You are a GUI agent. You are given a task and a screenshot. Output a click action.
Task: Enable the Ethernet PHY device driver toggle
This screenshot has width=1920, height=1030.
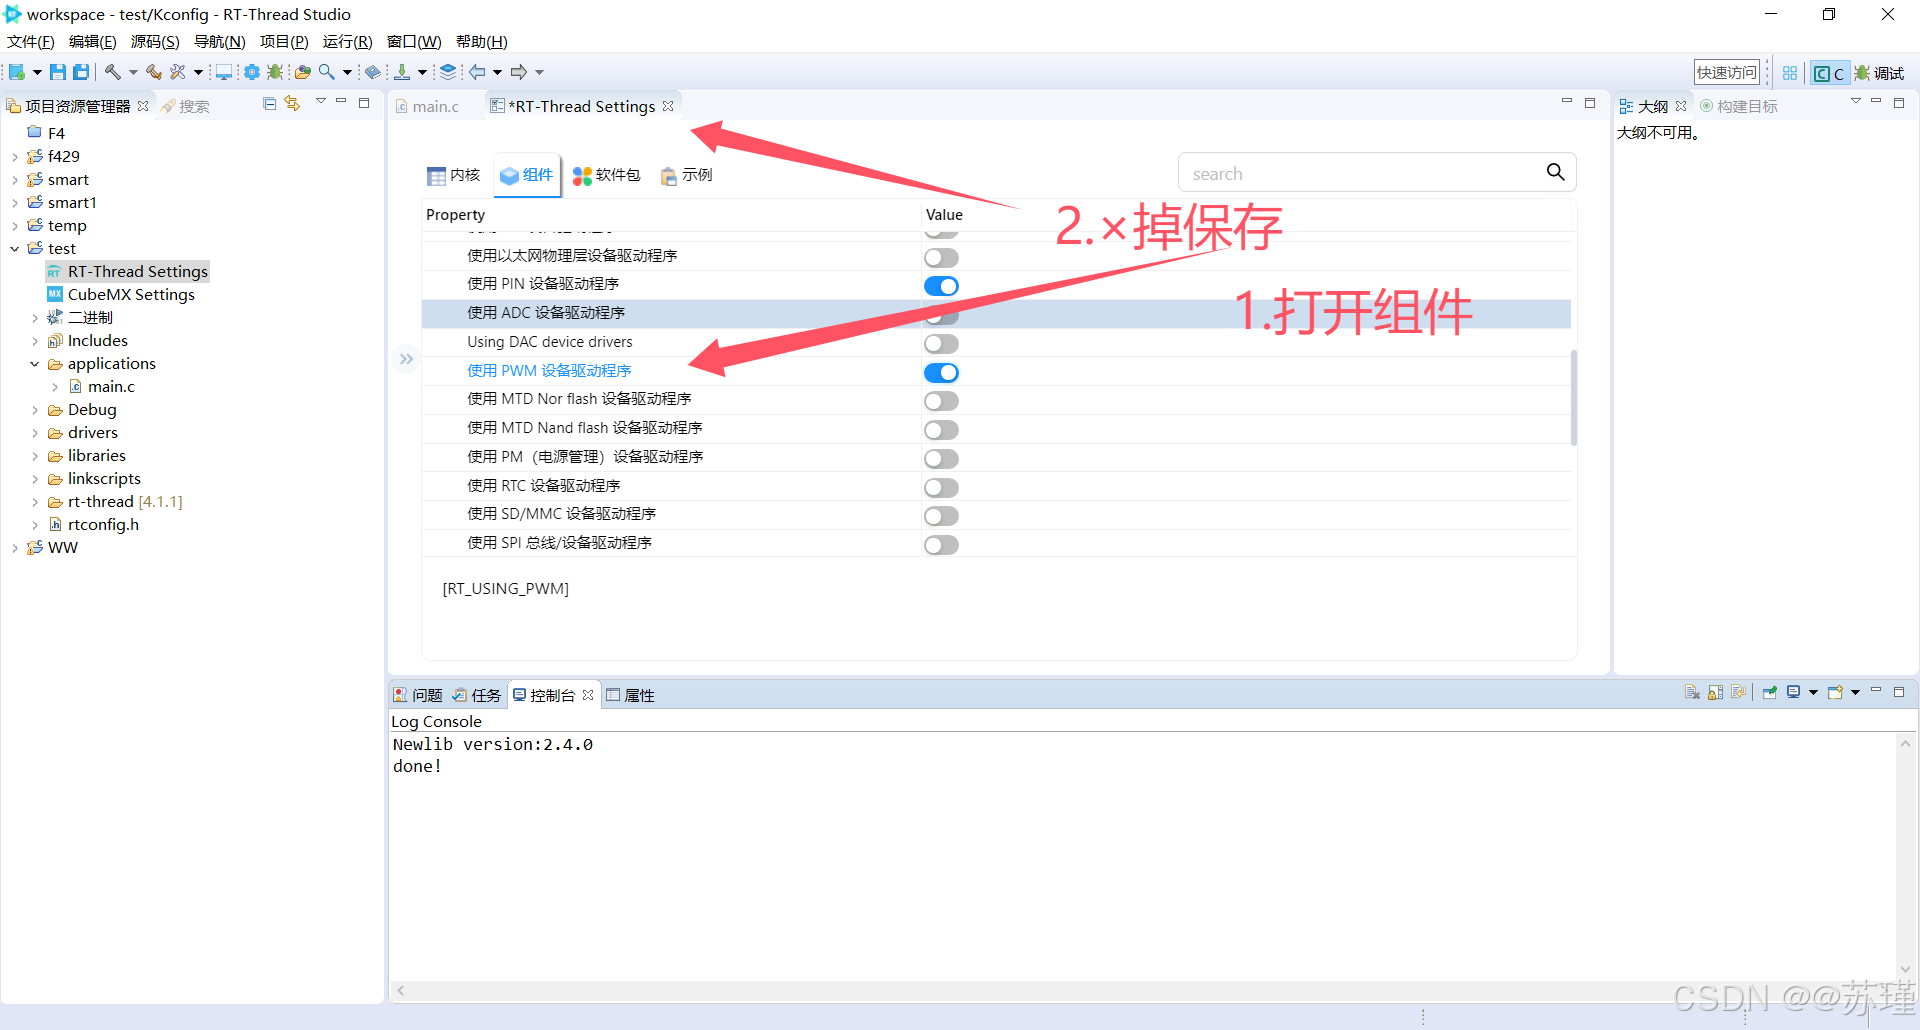click(941, 257)
